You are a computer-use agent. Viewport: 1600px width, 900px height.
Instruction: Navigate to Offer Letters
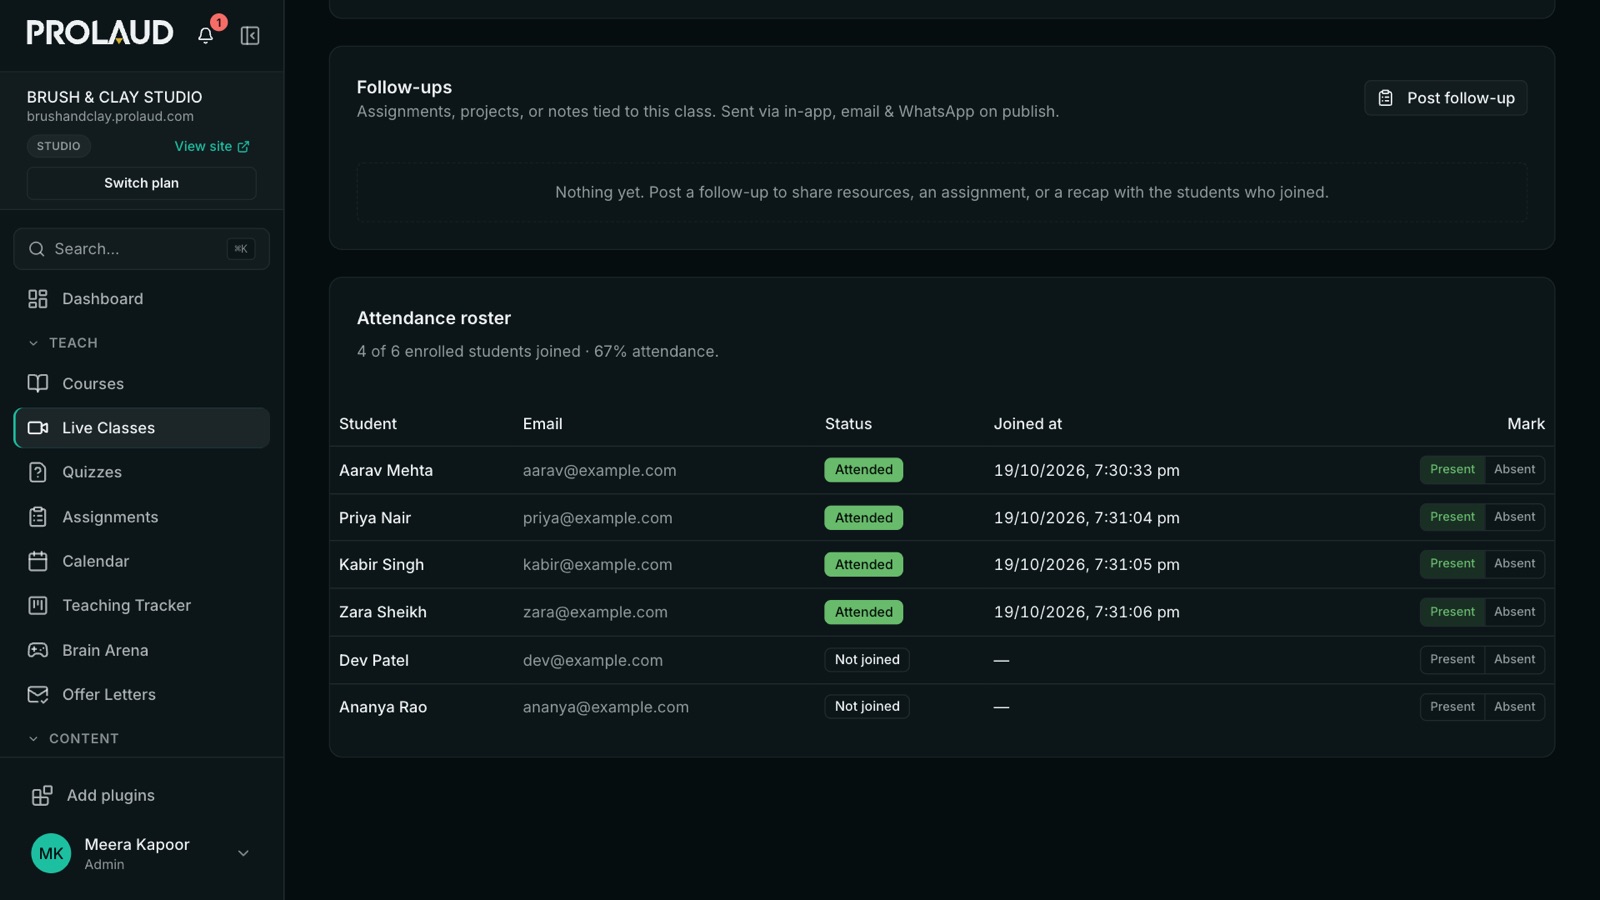coord(142,694)
